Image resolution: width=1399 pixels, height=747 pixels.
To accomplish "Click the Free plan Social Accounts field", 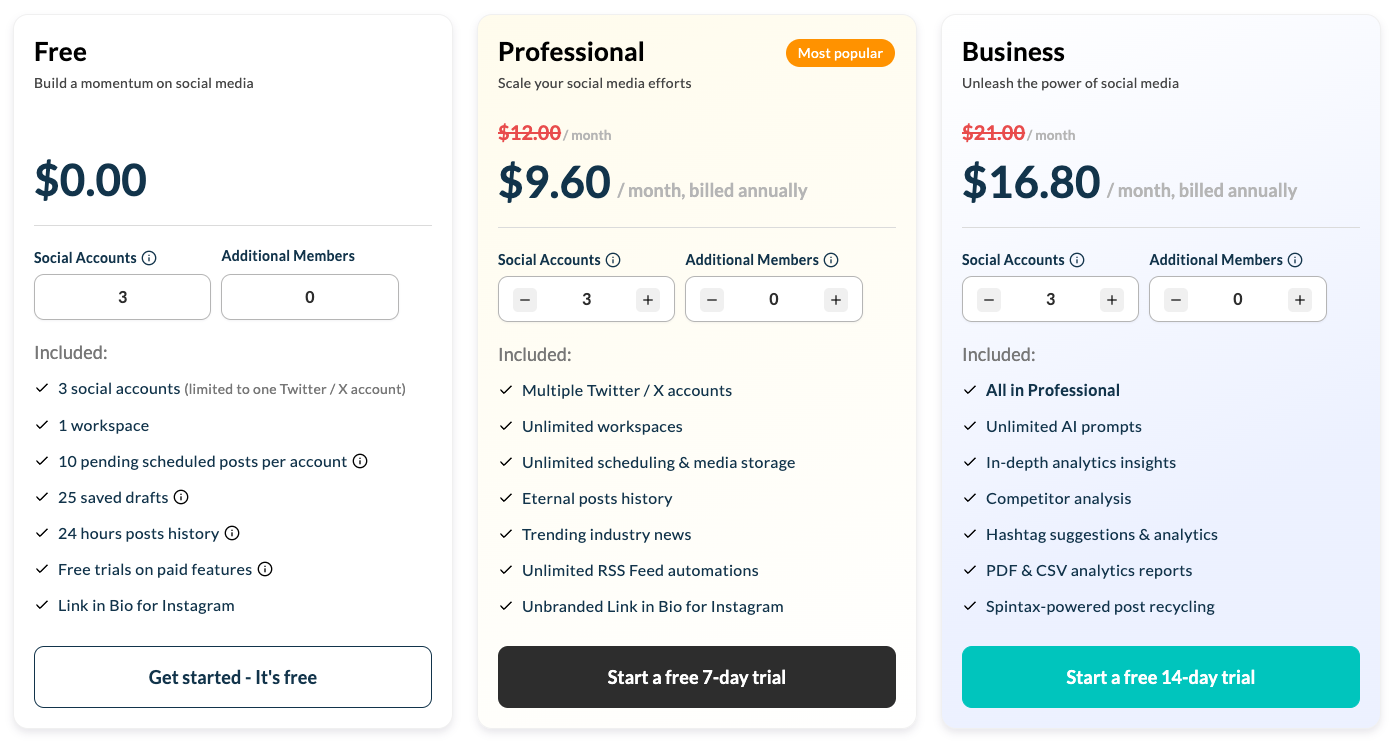I will pos(122,297).
